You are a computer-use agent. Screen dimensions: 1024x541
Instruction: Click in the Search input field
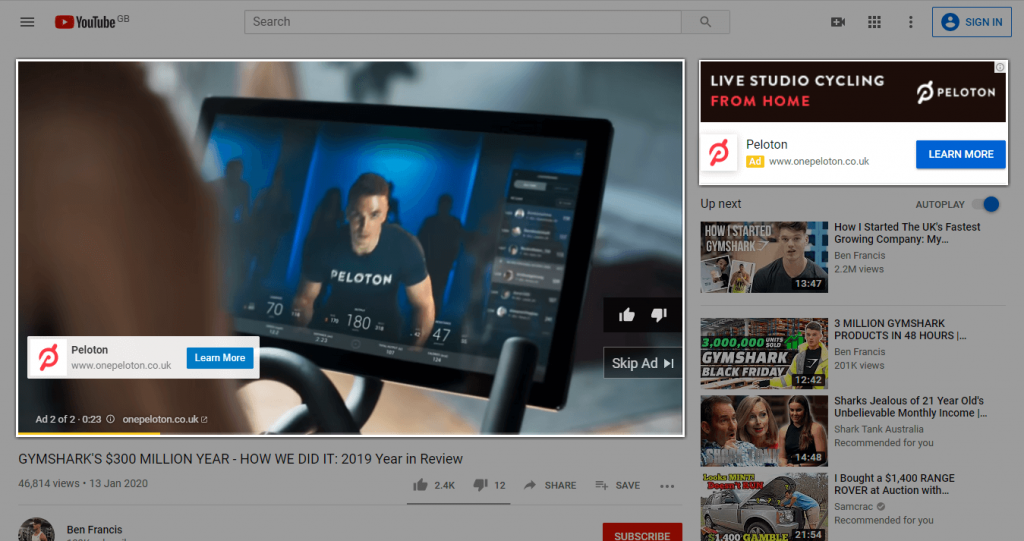[462, 22]
